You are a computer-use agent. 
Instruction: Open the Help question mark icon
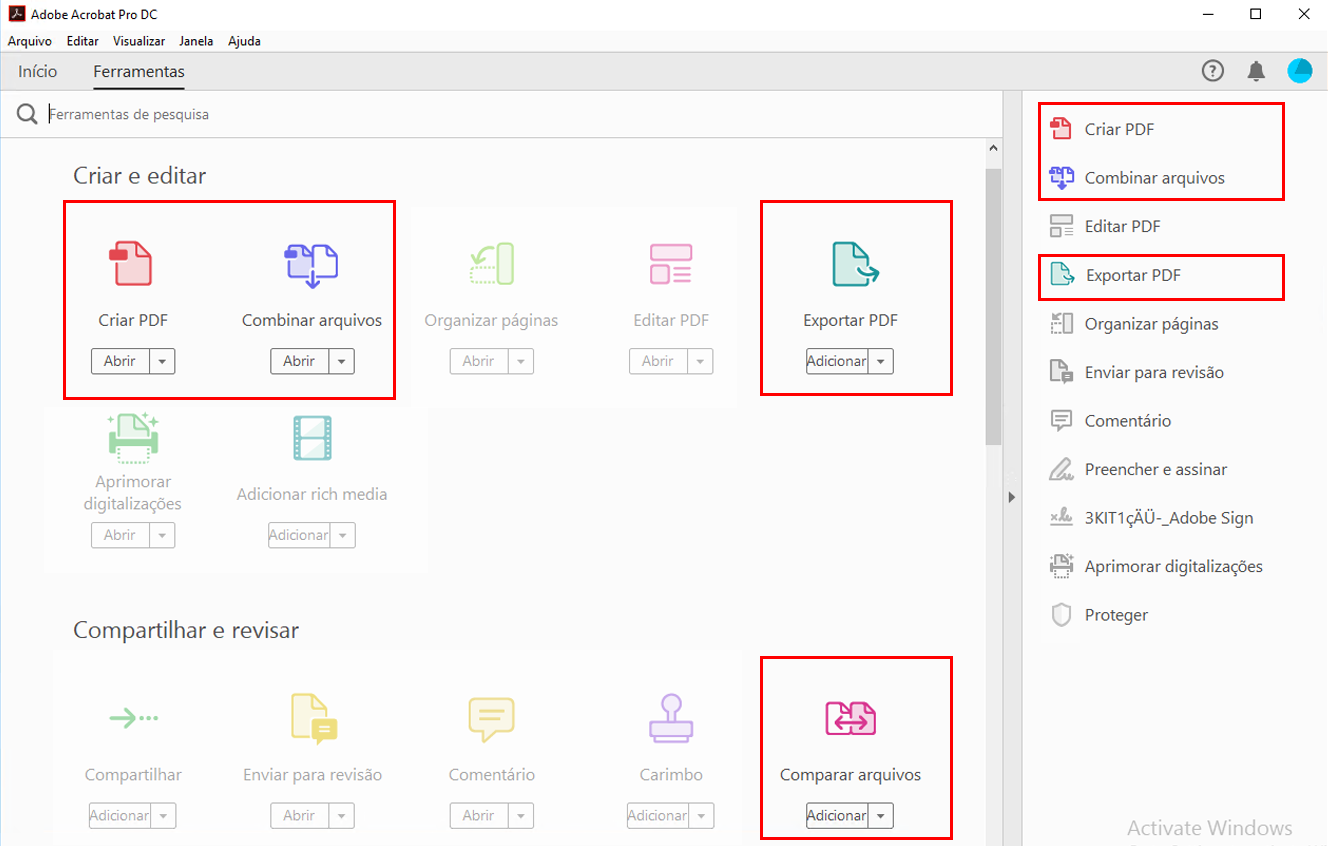point(1213,71)
